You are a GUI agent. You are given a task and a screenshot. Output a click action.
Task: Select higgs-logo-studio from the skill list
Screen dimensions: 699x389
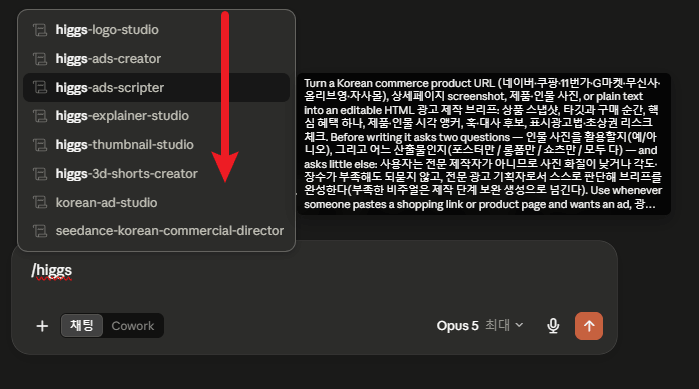[x=156, y=30]
